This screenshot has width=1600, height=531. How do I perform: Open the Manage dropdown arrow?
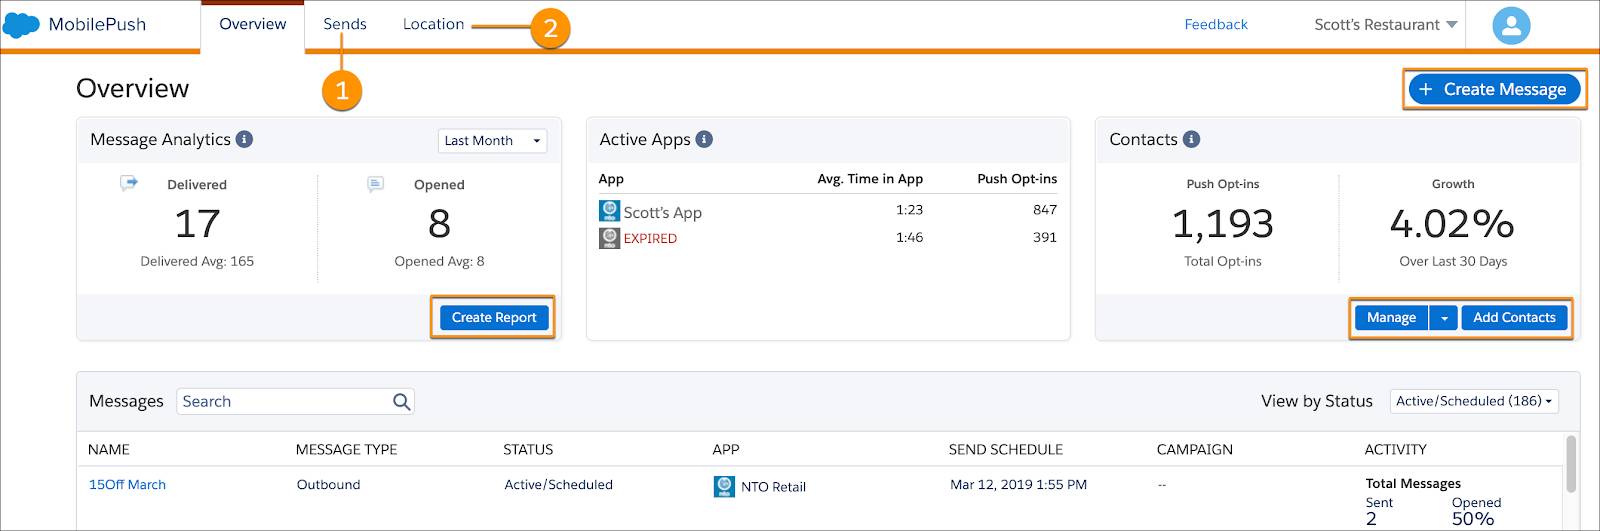click(1444, 318)
